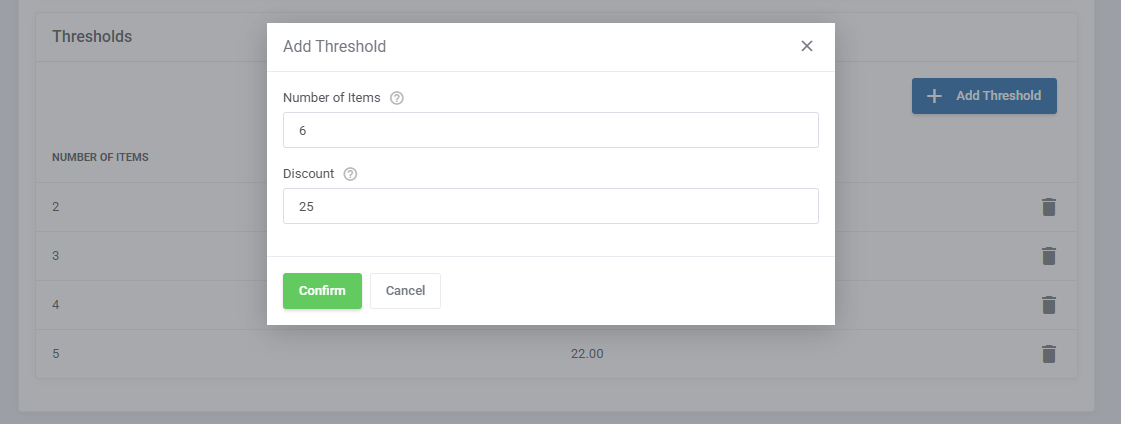Click the 22.00 discount value
This screenshot has height=424, width=1121.
[587, 354]
